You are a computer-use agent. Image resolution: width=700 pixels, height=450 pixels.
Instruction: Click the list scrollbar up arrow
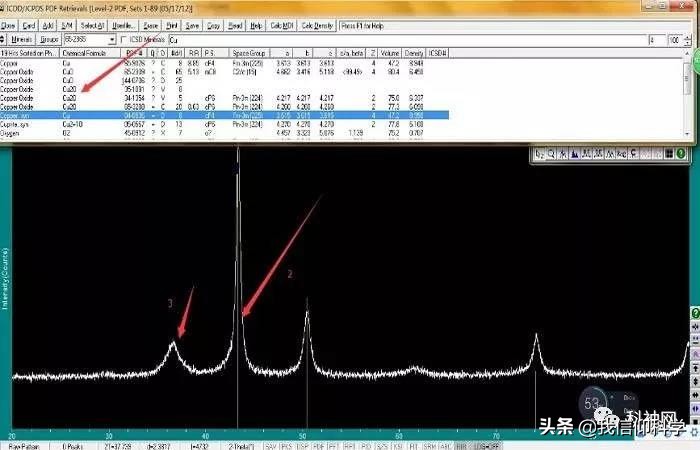pos(687,53)
